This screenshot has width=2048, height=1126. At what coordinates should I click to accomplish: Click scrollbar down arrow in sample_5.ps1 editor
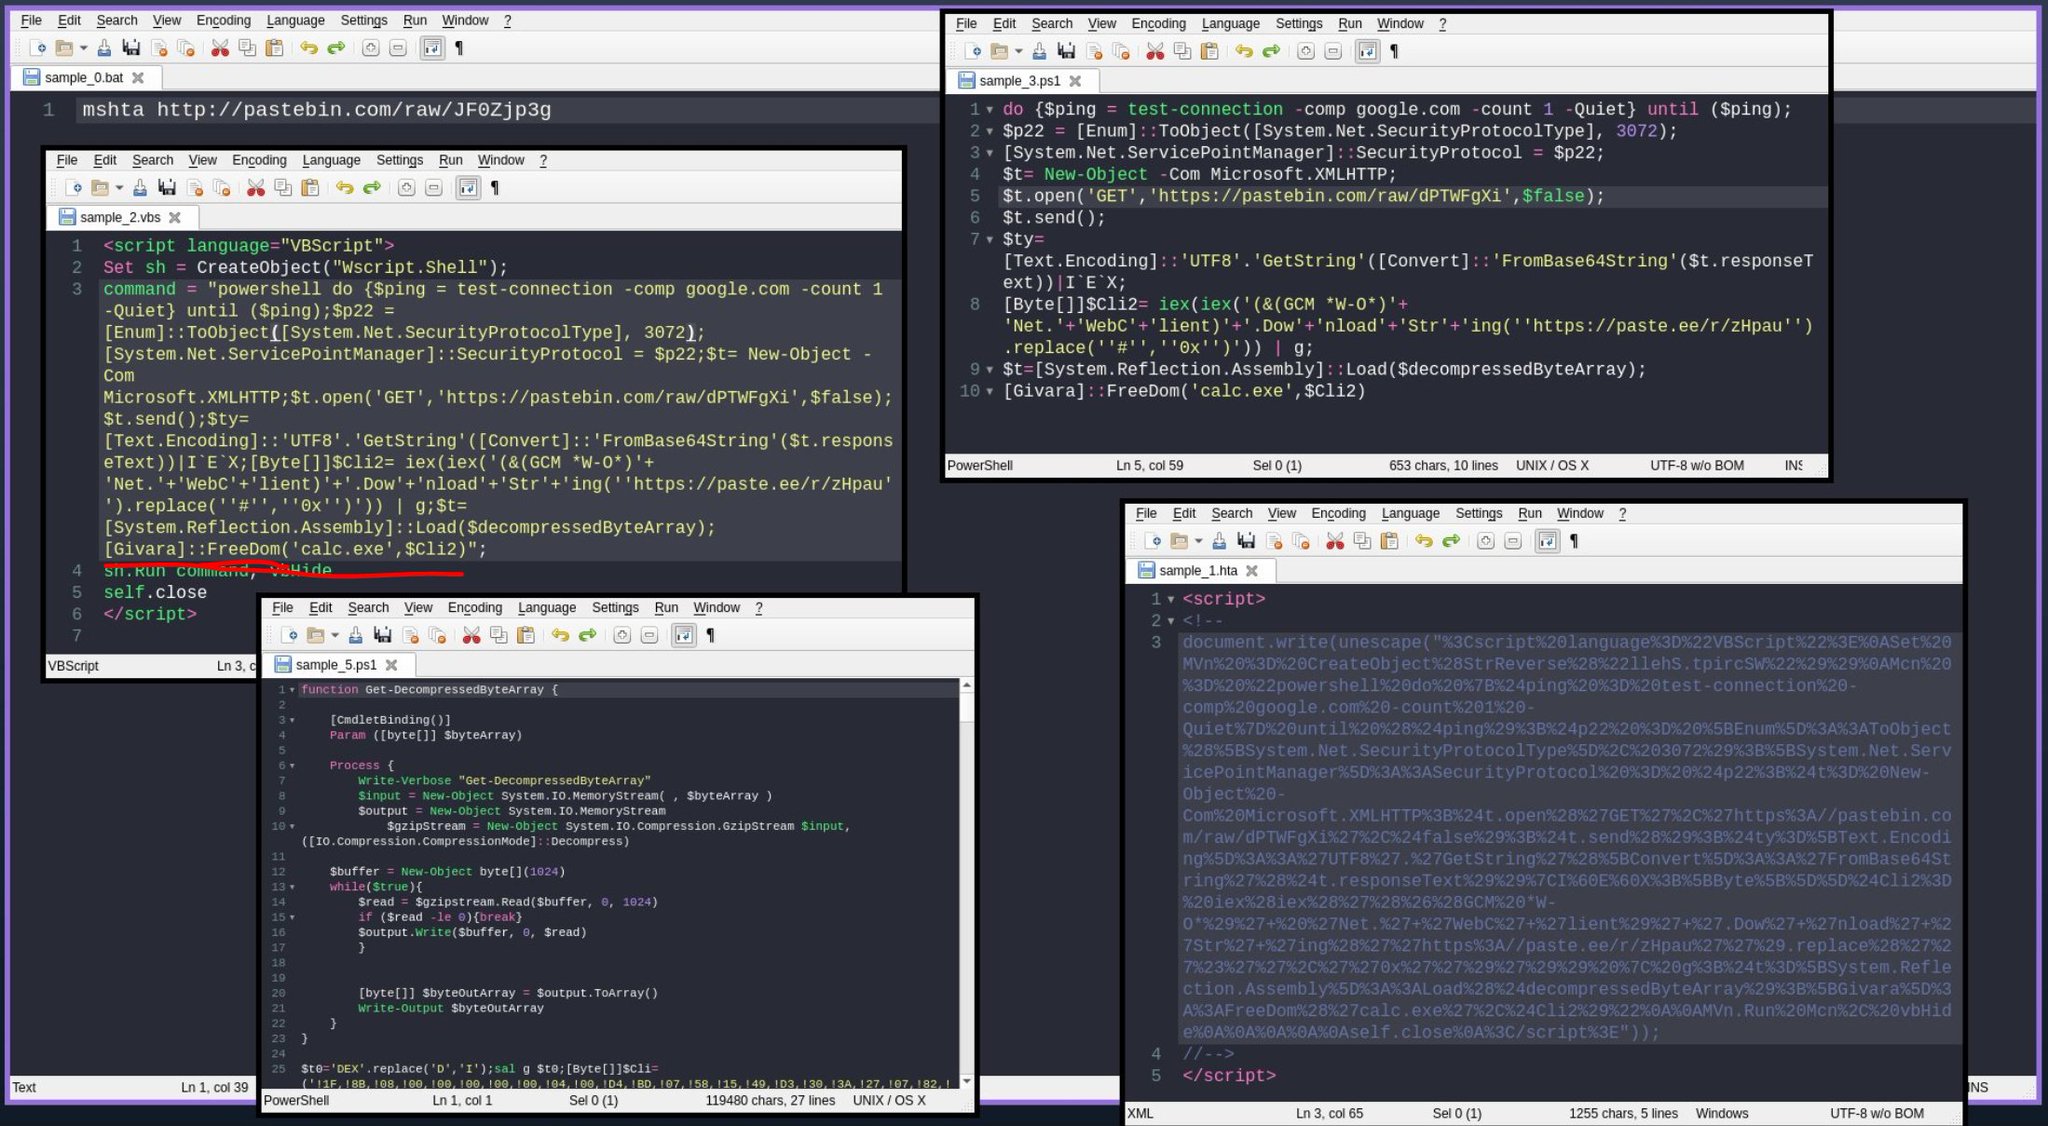(966, 1081)
